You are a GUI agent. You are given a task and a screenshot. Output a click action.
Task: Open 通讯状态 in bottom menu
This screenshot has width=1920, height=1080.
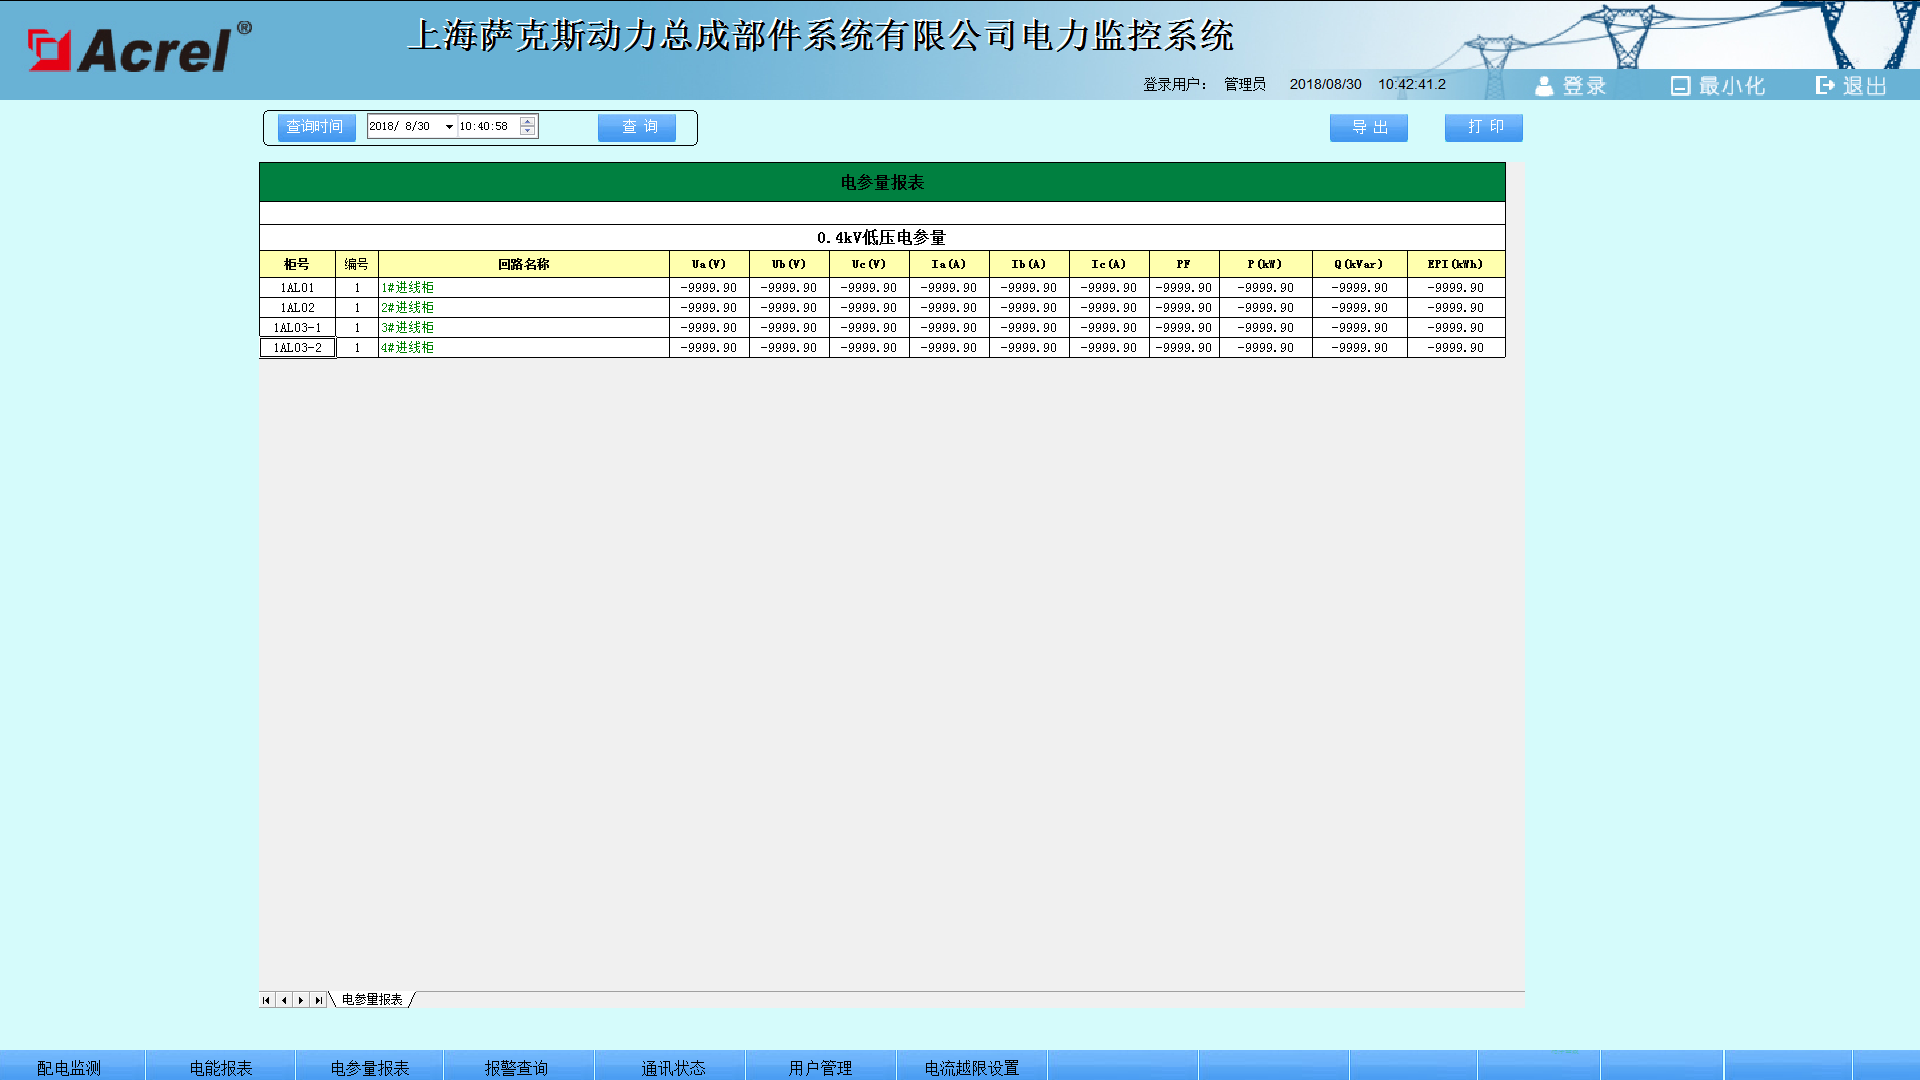671,1067
